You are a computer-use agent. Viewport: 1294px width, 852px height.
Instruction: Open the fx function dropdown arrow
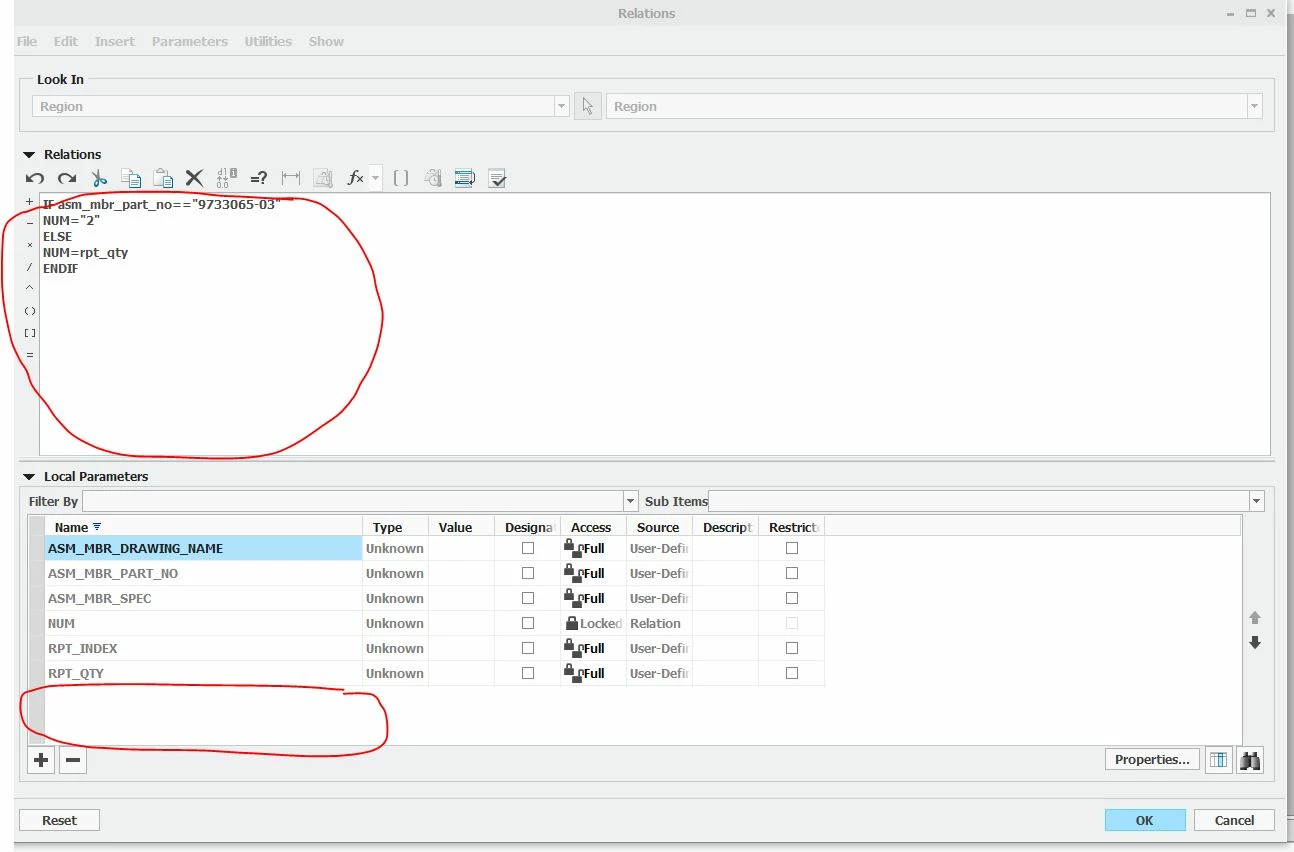(x=375, y=178)
